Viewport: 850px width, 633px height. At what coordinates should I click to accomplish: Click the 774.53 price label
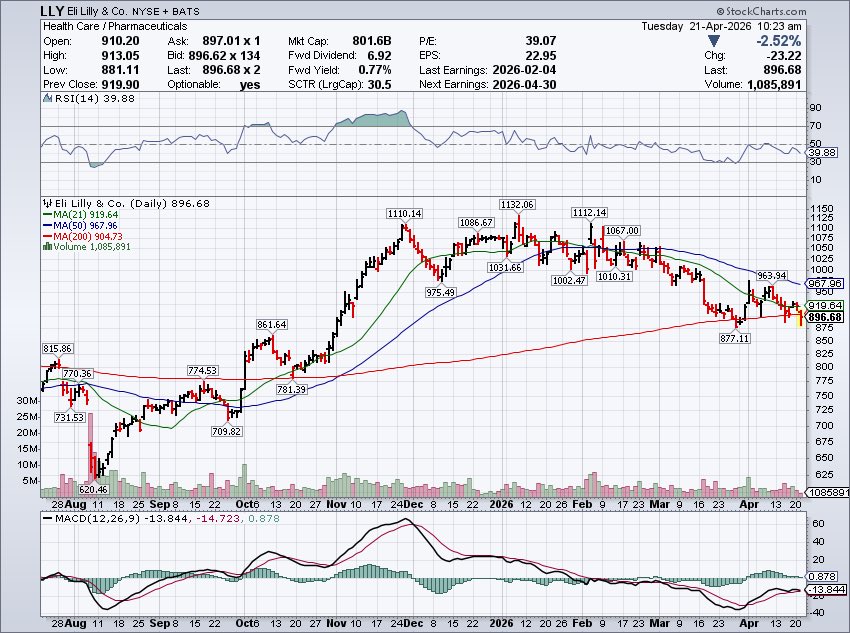pos(202,371)
